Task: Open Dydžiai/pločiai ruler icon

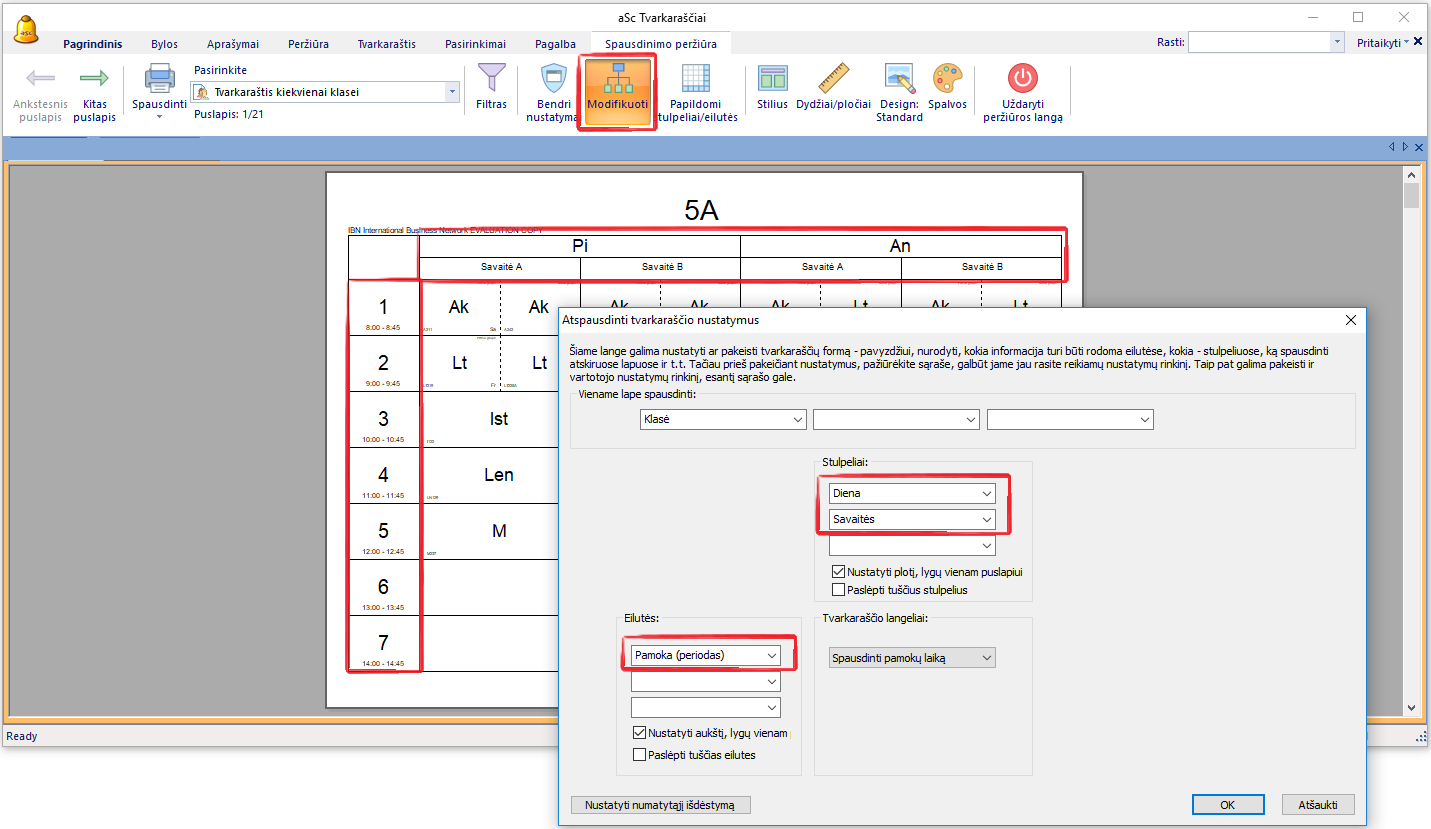Action: point(832,79)
